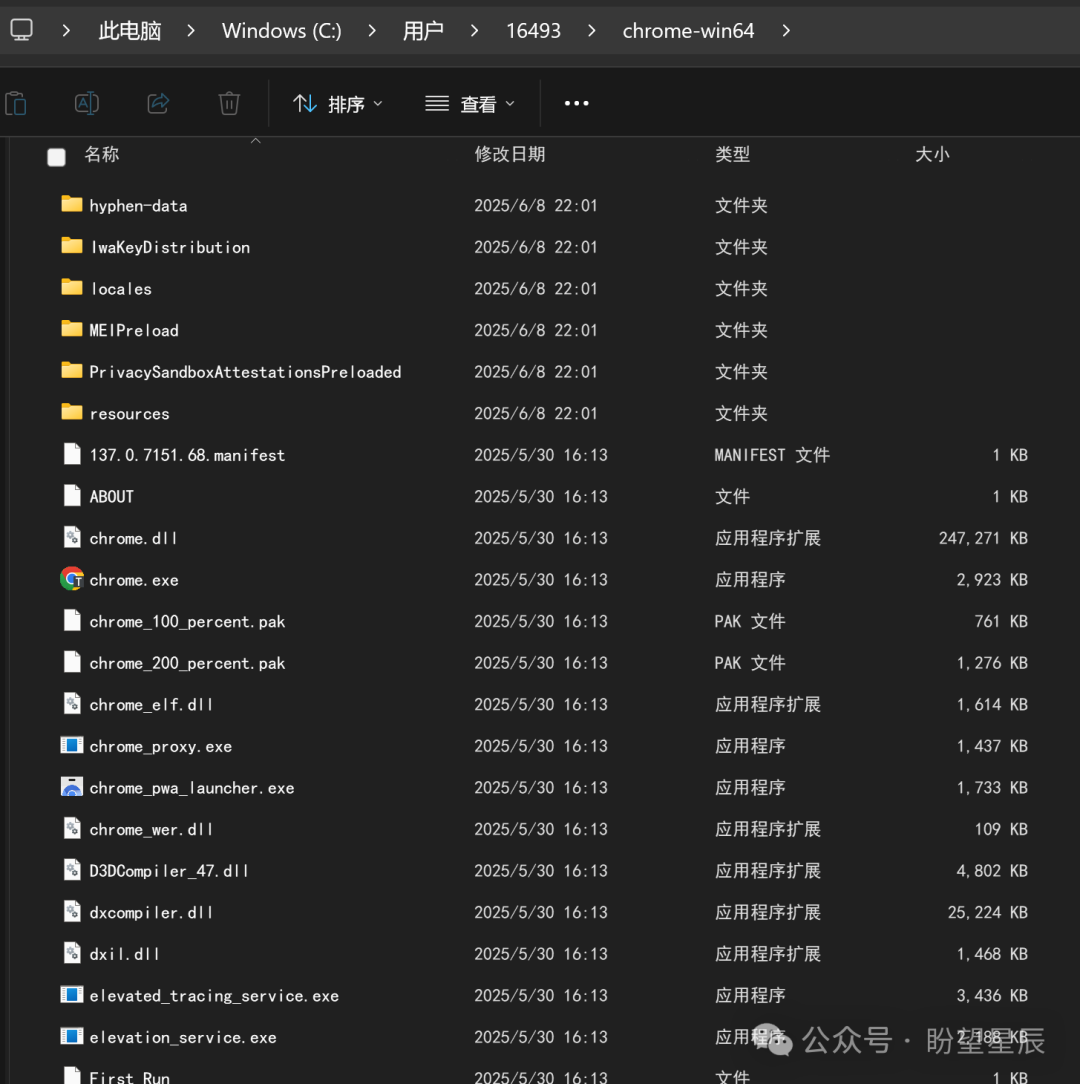Open the 排序 sort dropdown
1080x1084 pixels.
(337, 104)
